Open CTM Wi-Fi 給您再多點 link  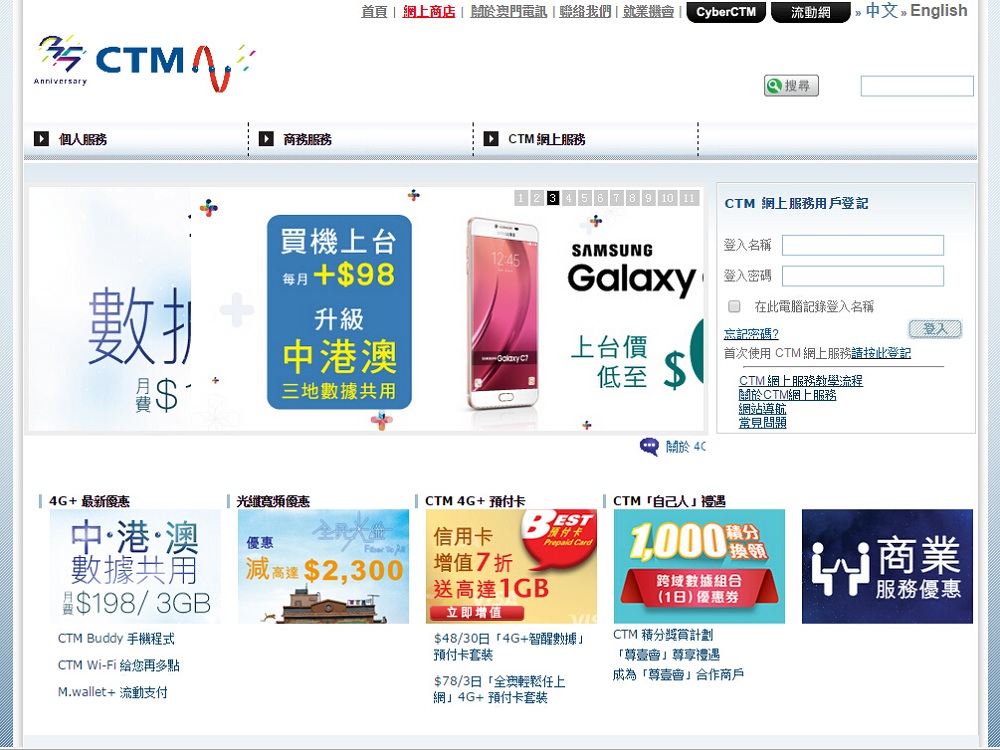point(119,665)
